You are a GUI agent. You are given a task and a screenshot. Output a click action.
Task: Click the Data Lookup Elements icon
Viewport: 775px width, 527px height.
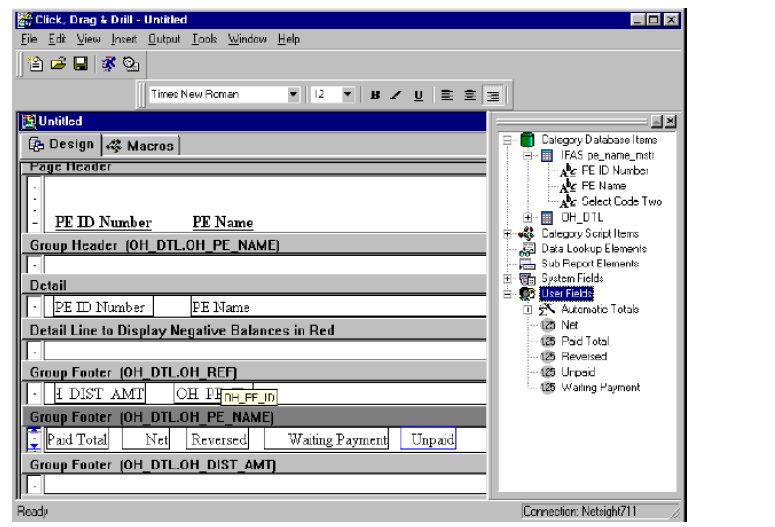(526, 248)
